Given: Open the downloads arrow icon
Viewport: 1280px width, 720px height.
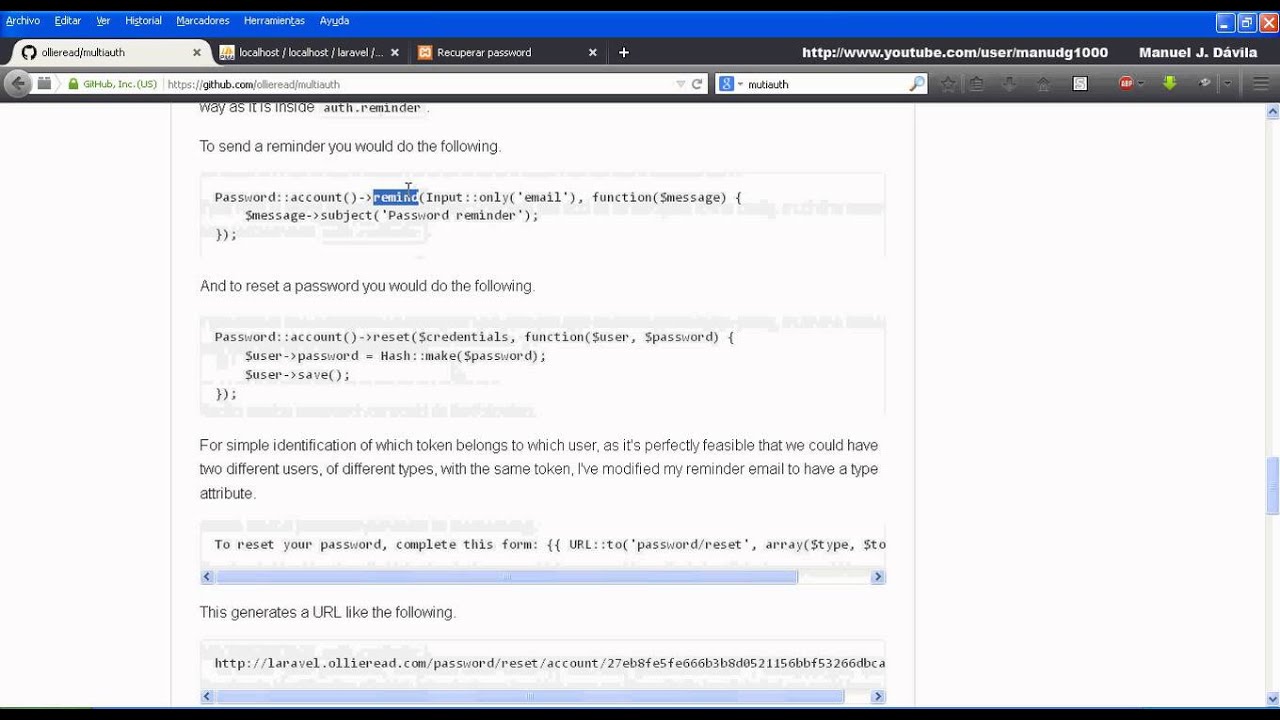Looking at the screenshot, I should [x=1010, y=84].
